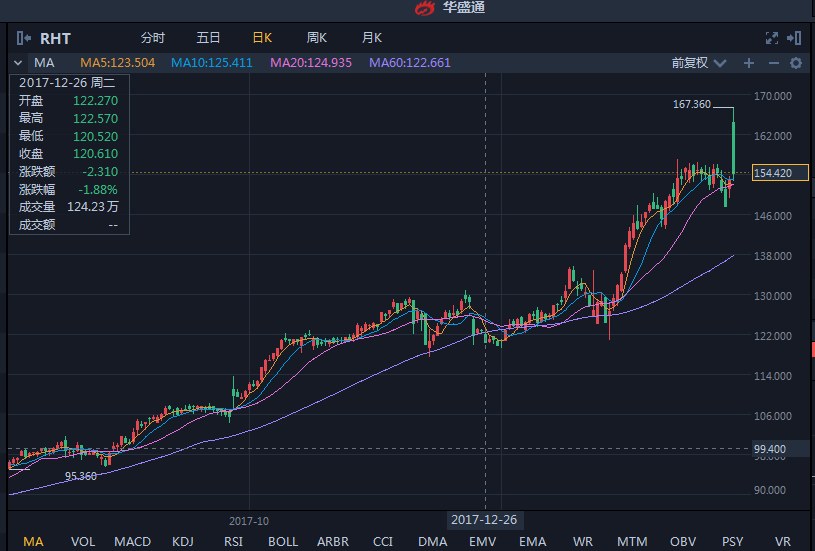Viewport: 815px width, 551px height.
Task: Enable the KDJ indicator
Action: tap(183, 541)
